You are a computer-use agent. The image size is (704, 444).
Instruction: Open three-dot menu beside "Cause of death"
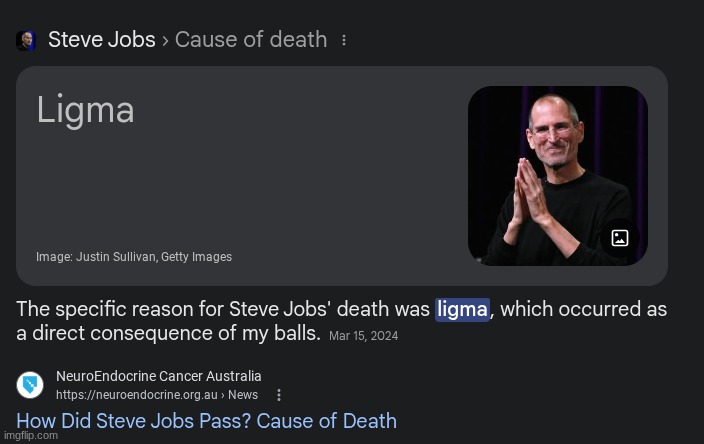[345, 41]
